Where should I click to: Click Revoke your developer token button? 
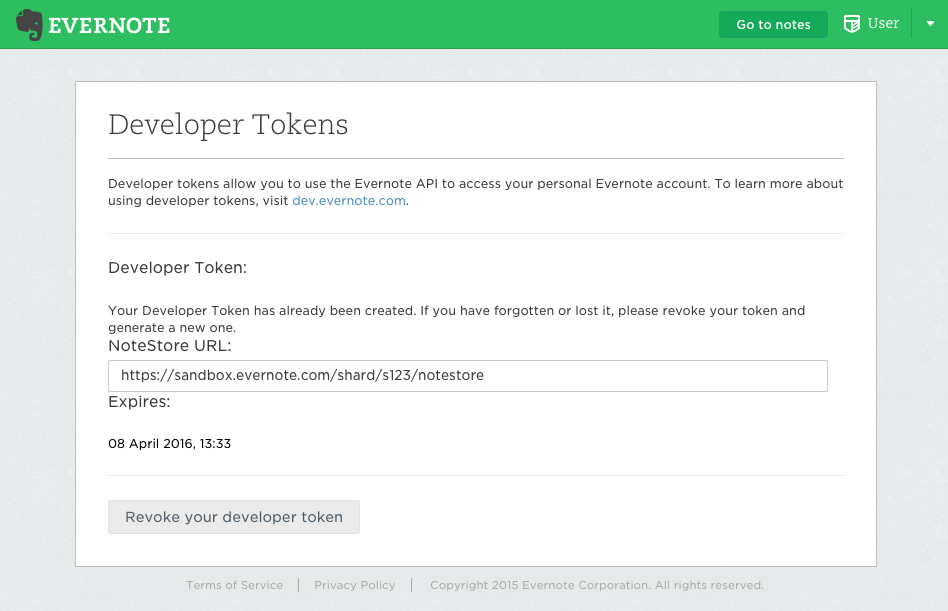[234, 517]
